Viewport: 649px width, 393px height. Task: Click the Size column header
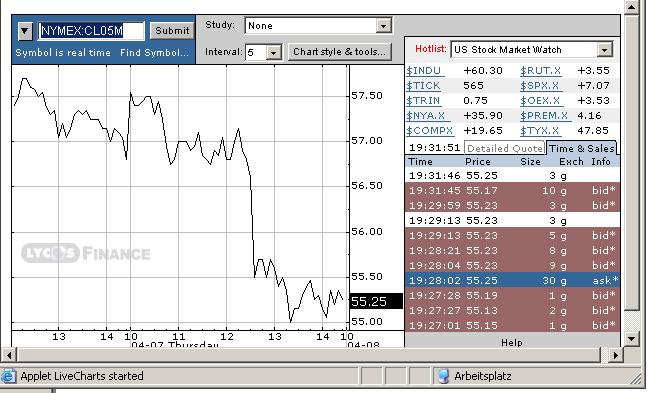(530, 162)
